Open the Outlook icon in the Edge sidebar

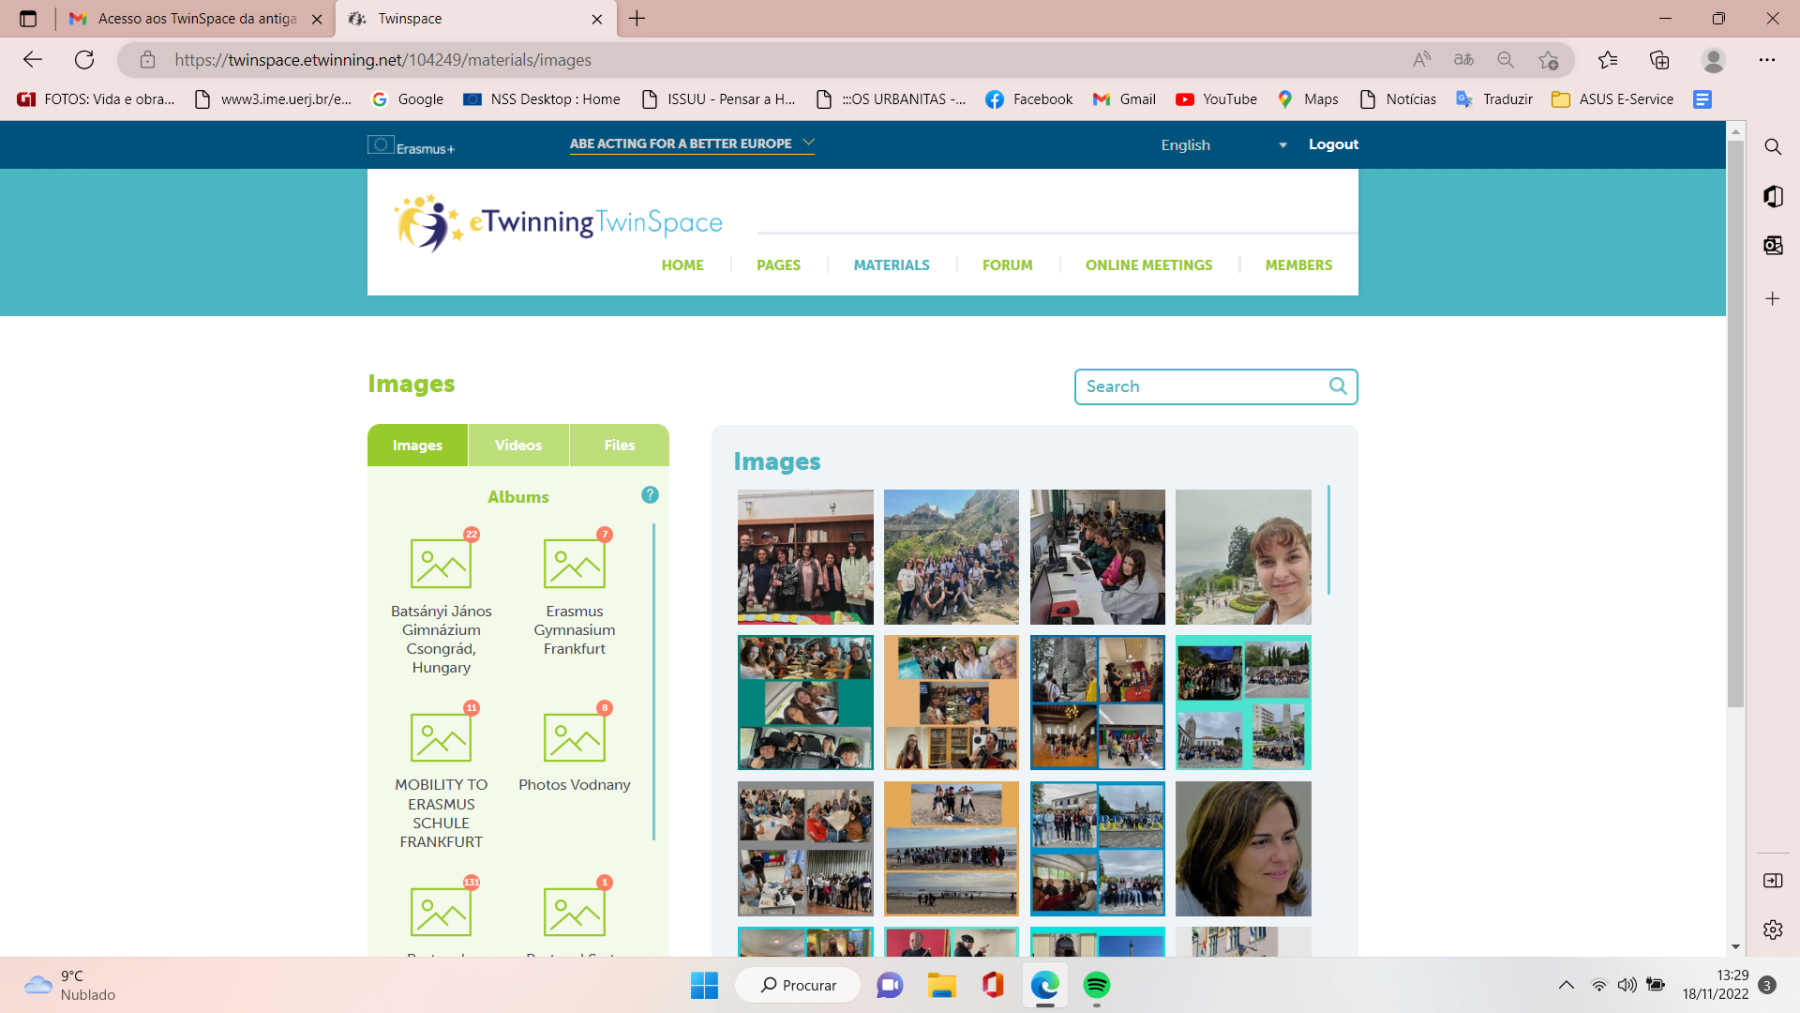pos(1773,245)
